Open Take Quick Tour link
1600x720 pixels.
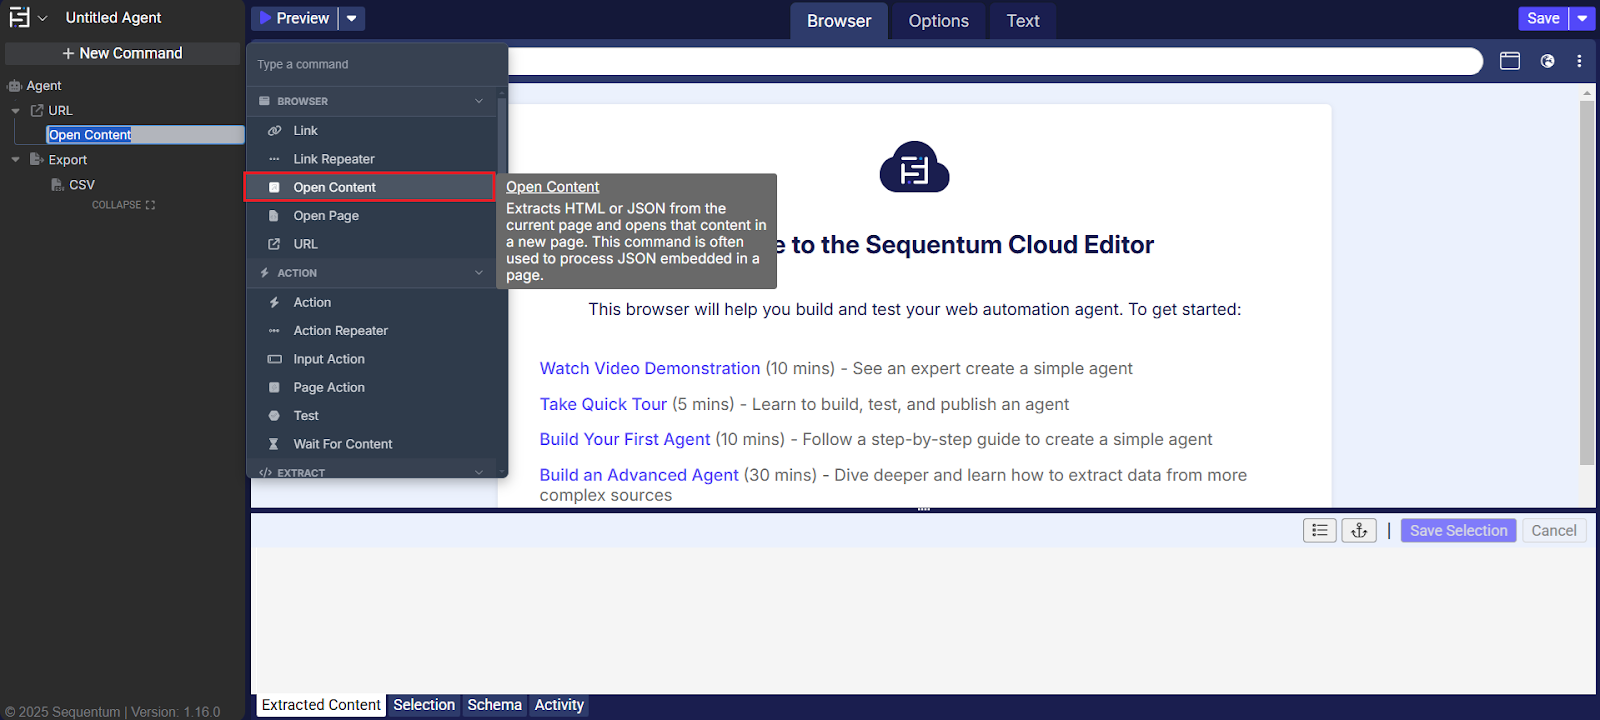603,404
